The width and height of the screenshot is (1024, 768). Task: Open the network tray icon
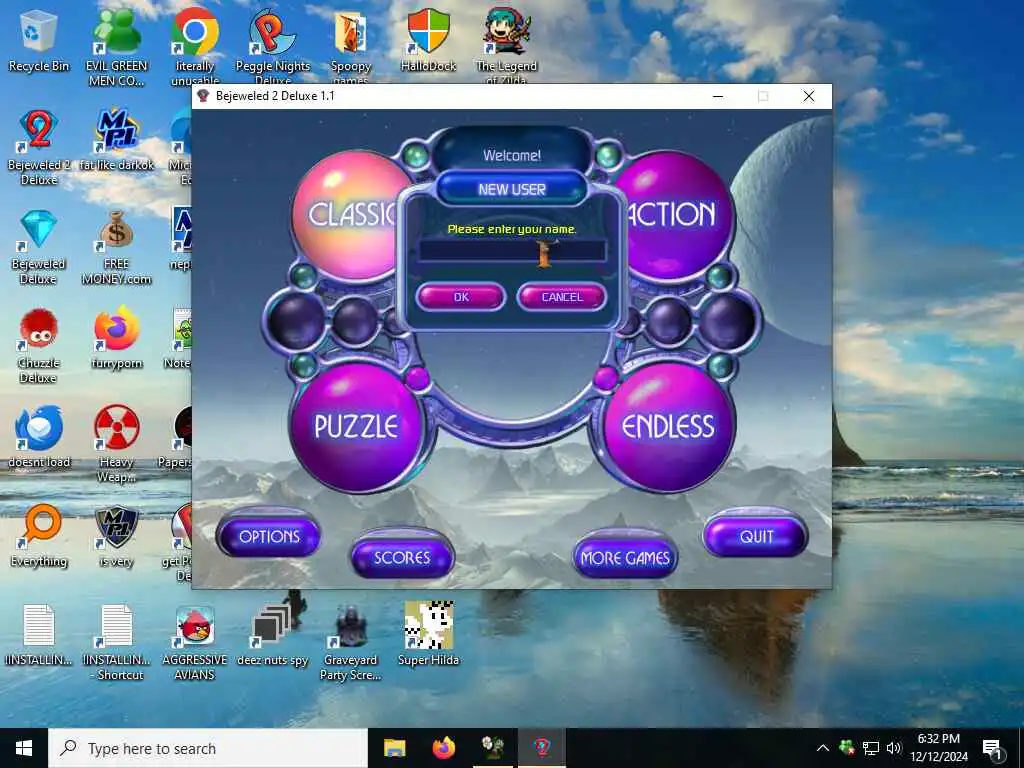[871, 748]
